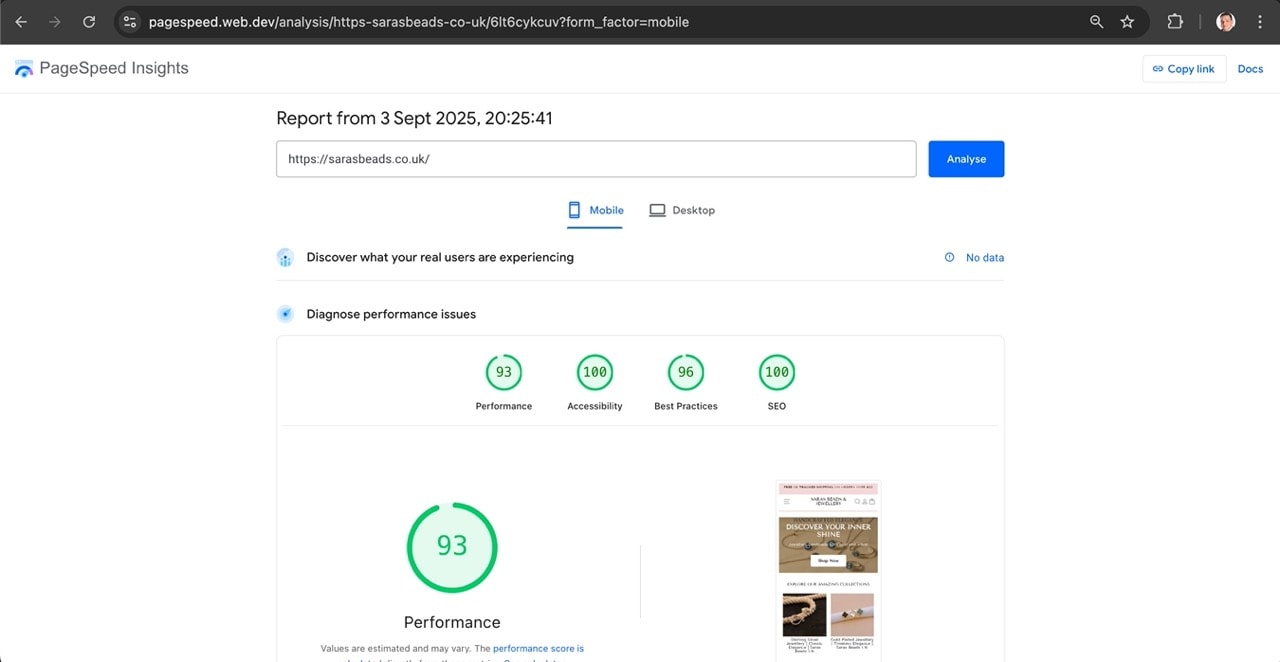The width and height of the screenshot is (1280, 662).
Task: Bookmark this page with the star
Action: (x=1127, y=21)
